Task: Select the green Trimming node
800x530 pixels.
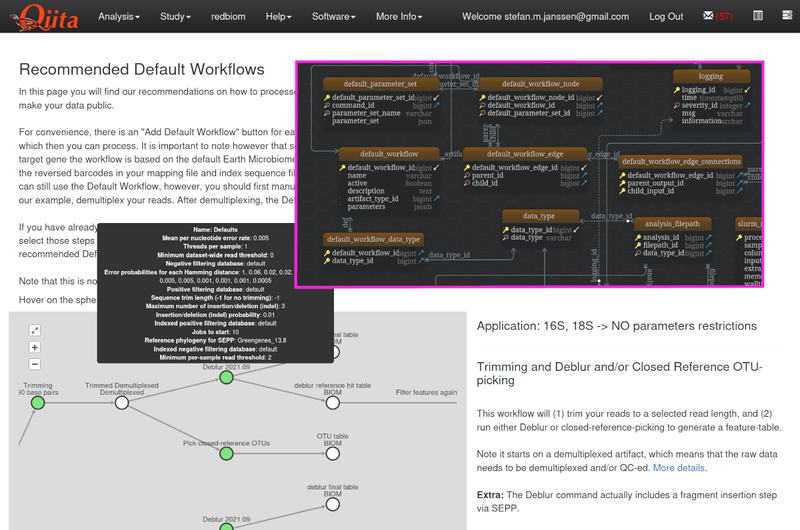Action: point(38,403)
